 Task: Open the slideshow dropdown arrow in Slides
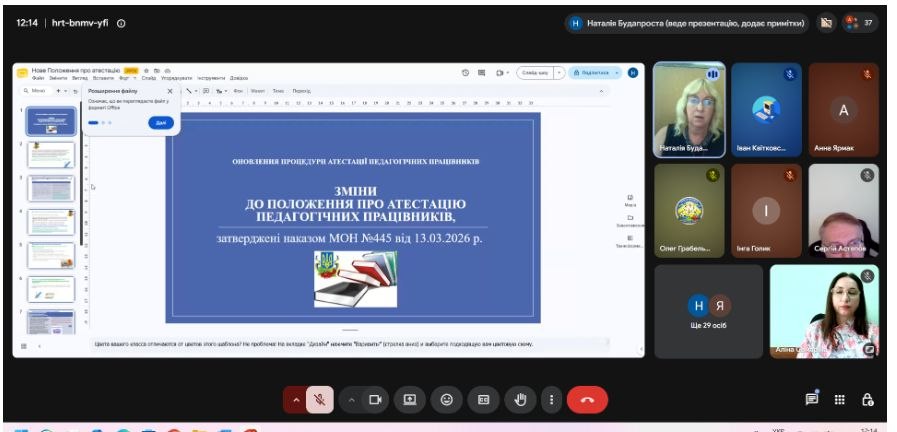[x=558, y=73]
